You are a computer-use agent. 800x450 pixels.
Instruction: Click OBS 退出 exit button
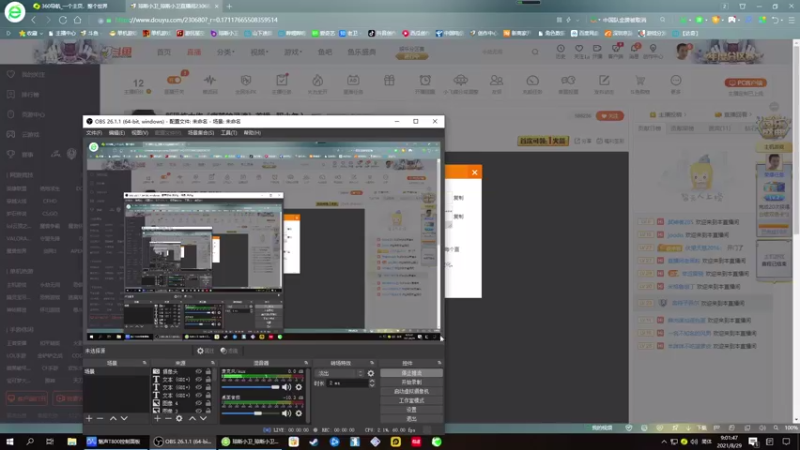tap(411, 419)
